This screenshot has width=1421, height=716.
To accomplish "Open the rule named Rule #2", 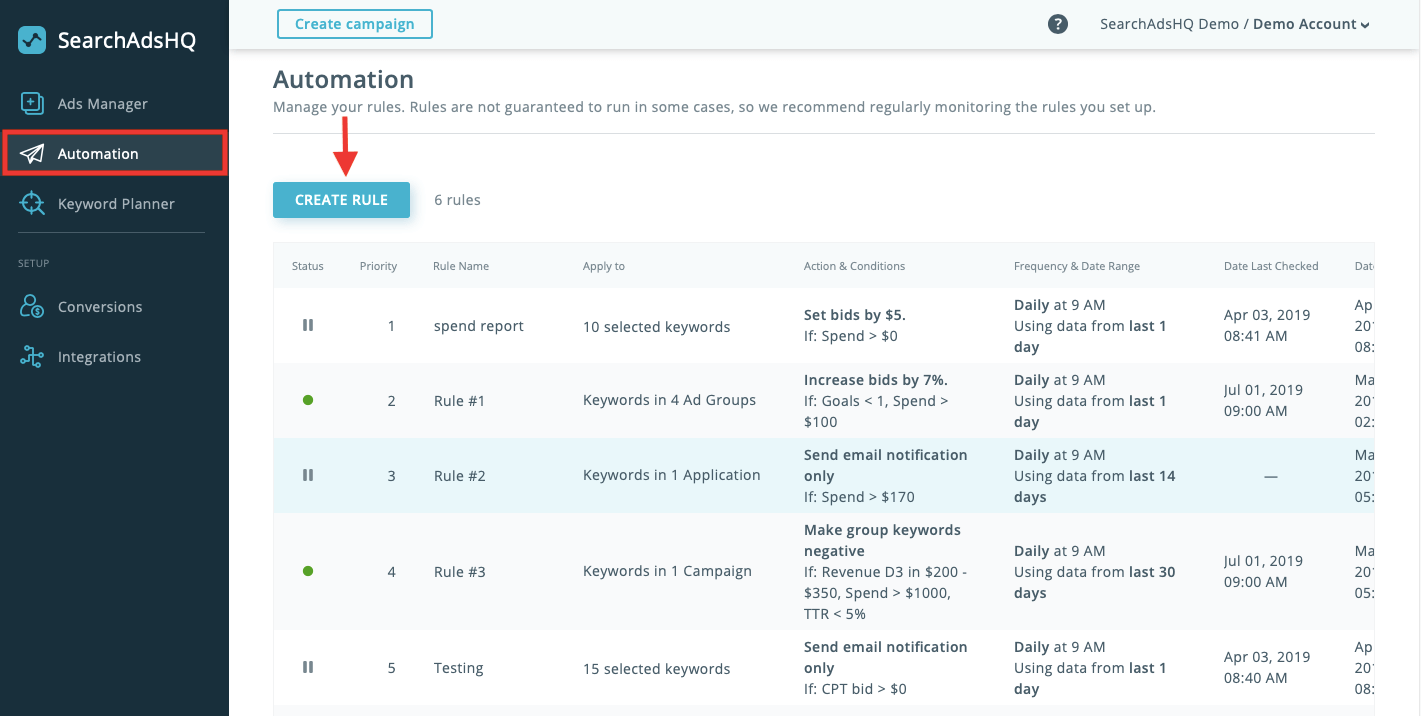I will pyautogui.click(x=459, y=475).
